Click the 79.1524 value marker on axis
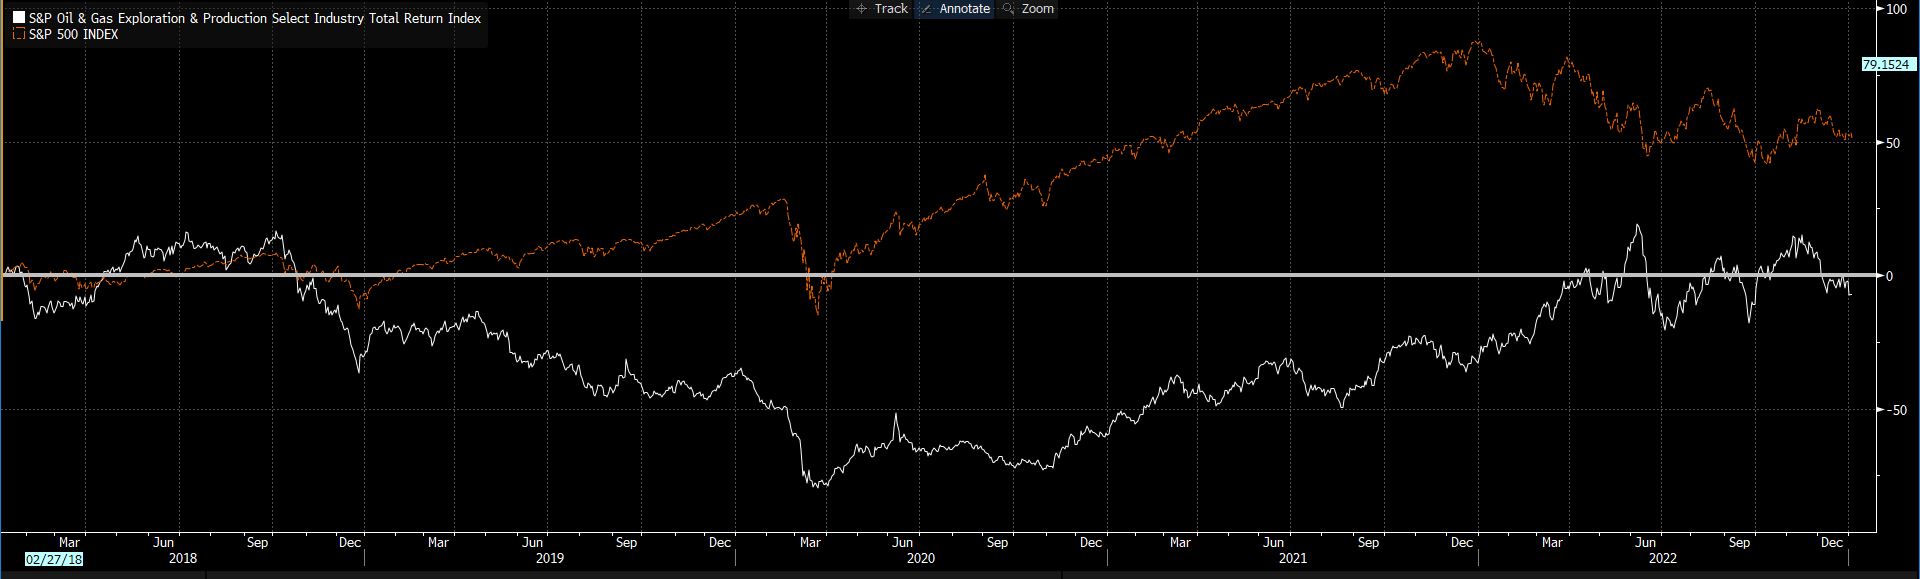 tap(1884, 64)
